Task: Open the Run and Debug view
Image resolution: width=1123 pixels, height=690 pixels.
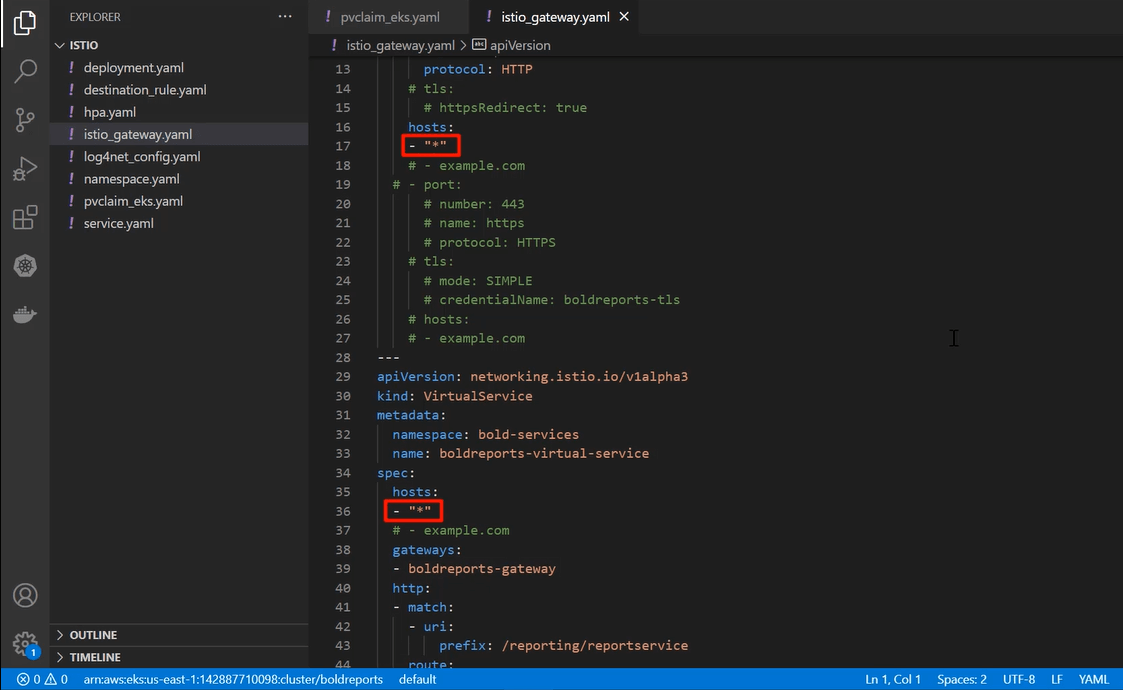Action: coord(25,168)
